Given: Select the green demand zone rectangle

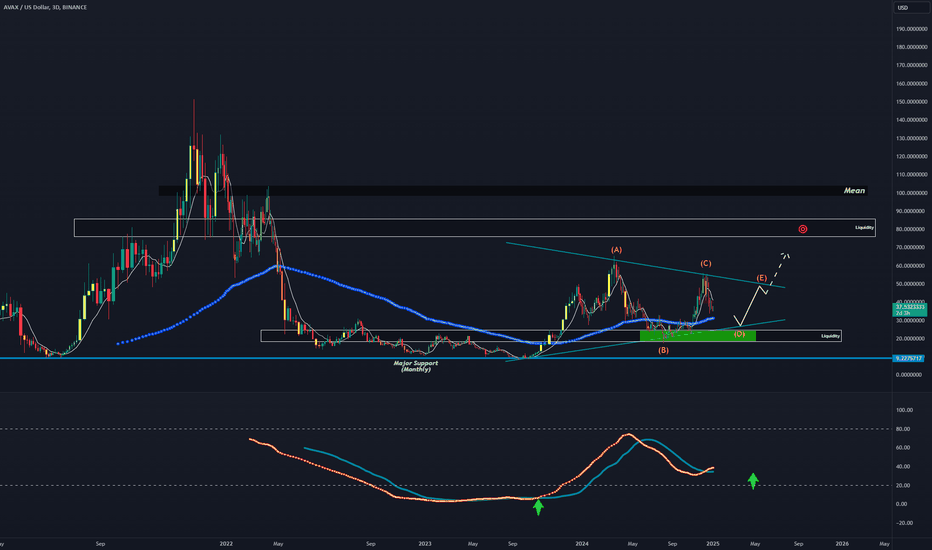Looking at the screenshot, I should tap(698, 336).
